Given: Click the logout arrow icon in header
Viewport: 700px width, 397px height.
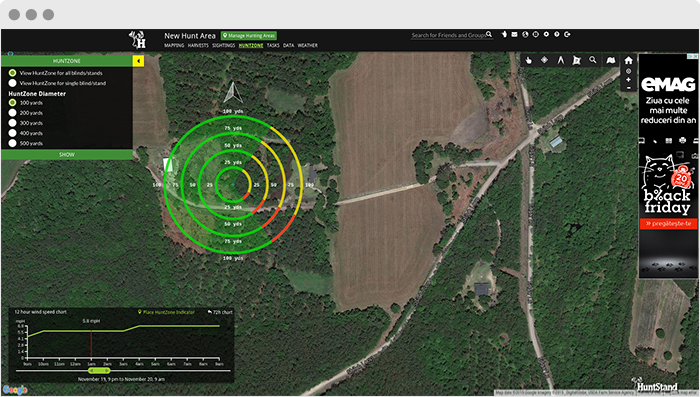Looking at the screenshot, I should point(567,34).
